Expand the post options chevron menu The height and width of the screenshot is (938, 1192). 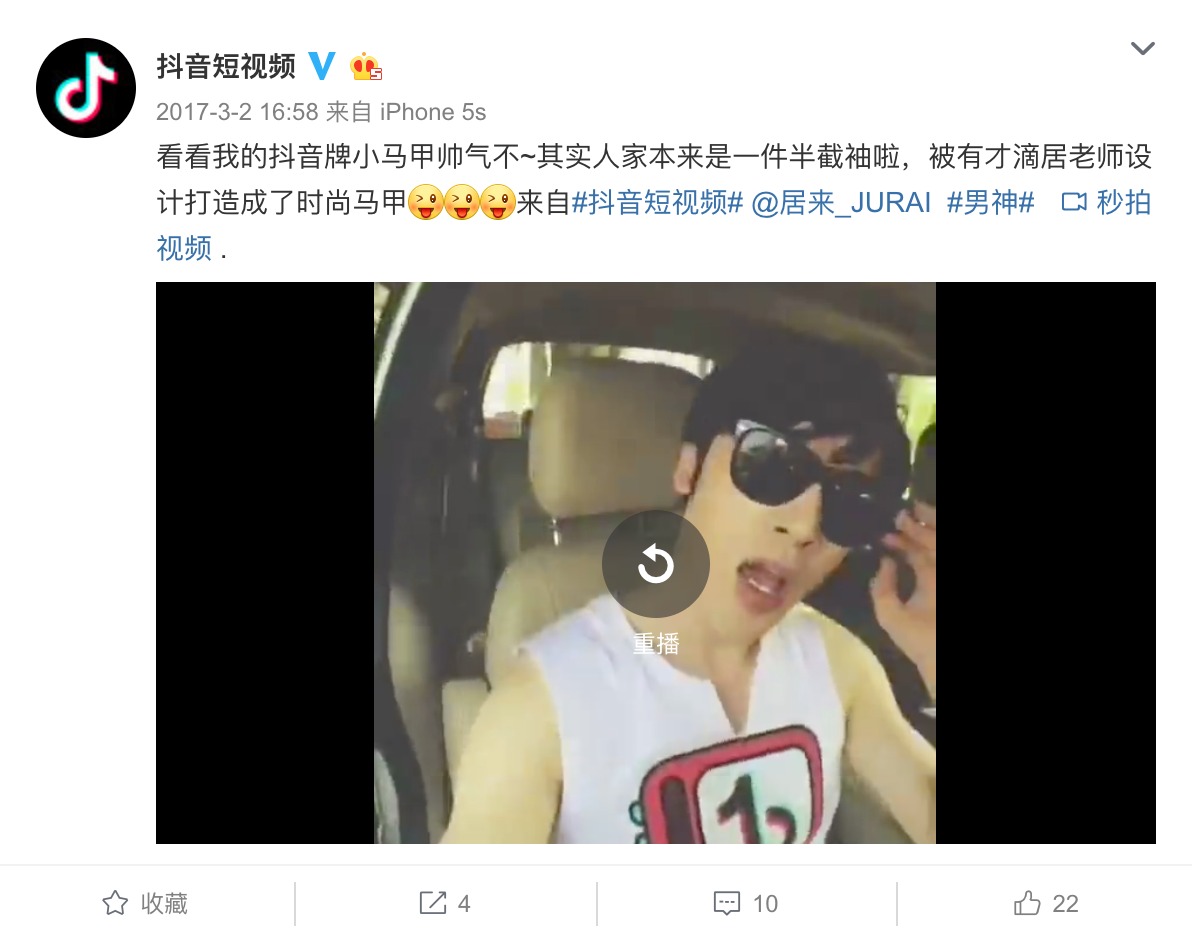(x=1143, y=49)
